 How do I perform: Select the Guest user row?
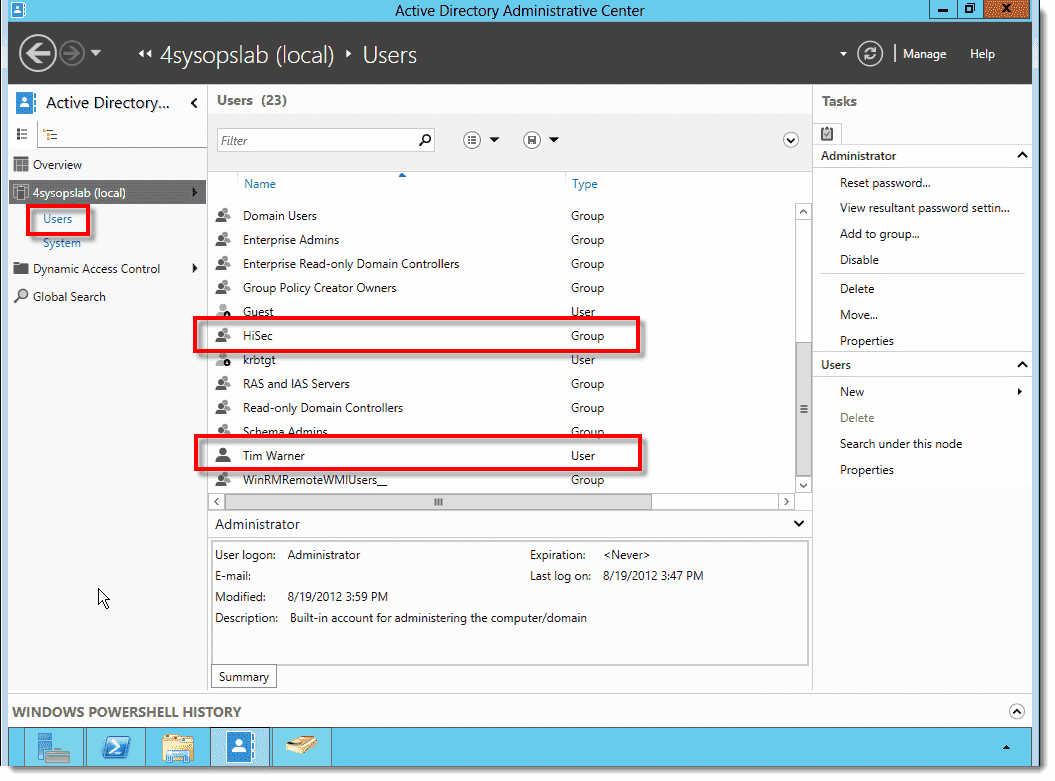tap(502, 311)
